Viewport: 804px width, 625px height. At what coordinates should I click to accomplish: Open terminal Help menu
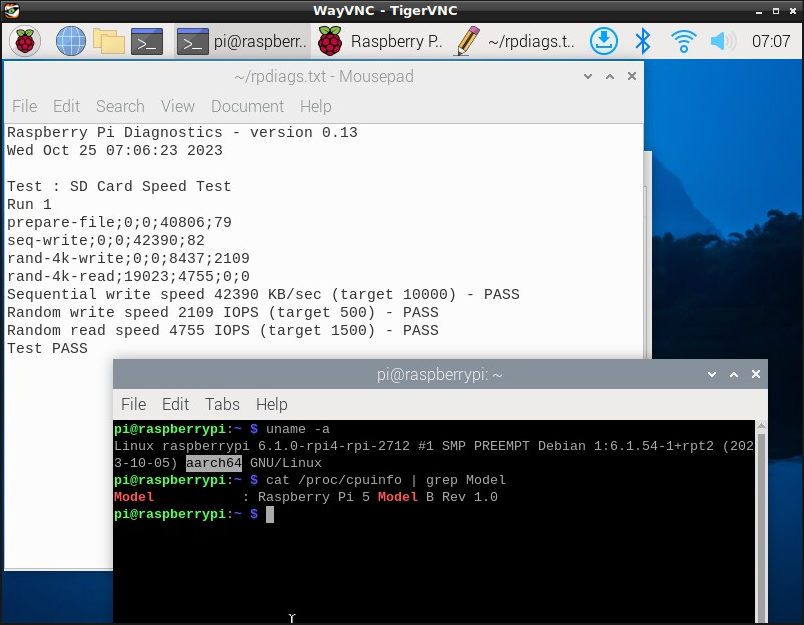pos(271,404)
